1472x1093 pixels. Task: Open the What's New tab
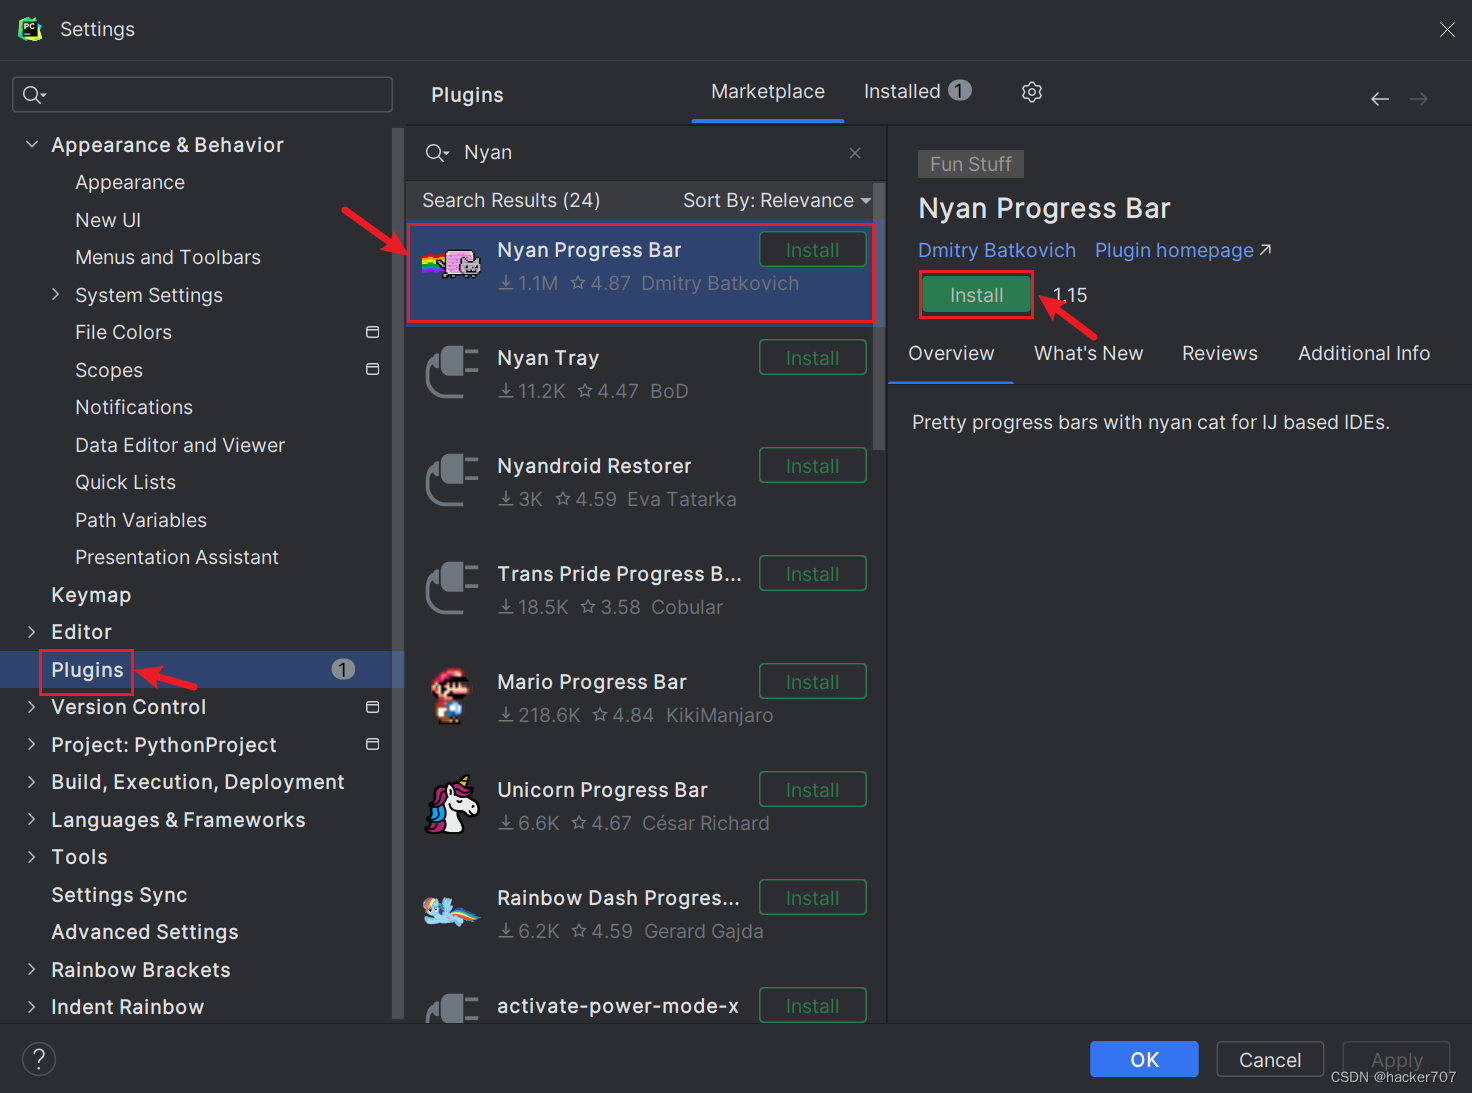(x=1088, y=354)
